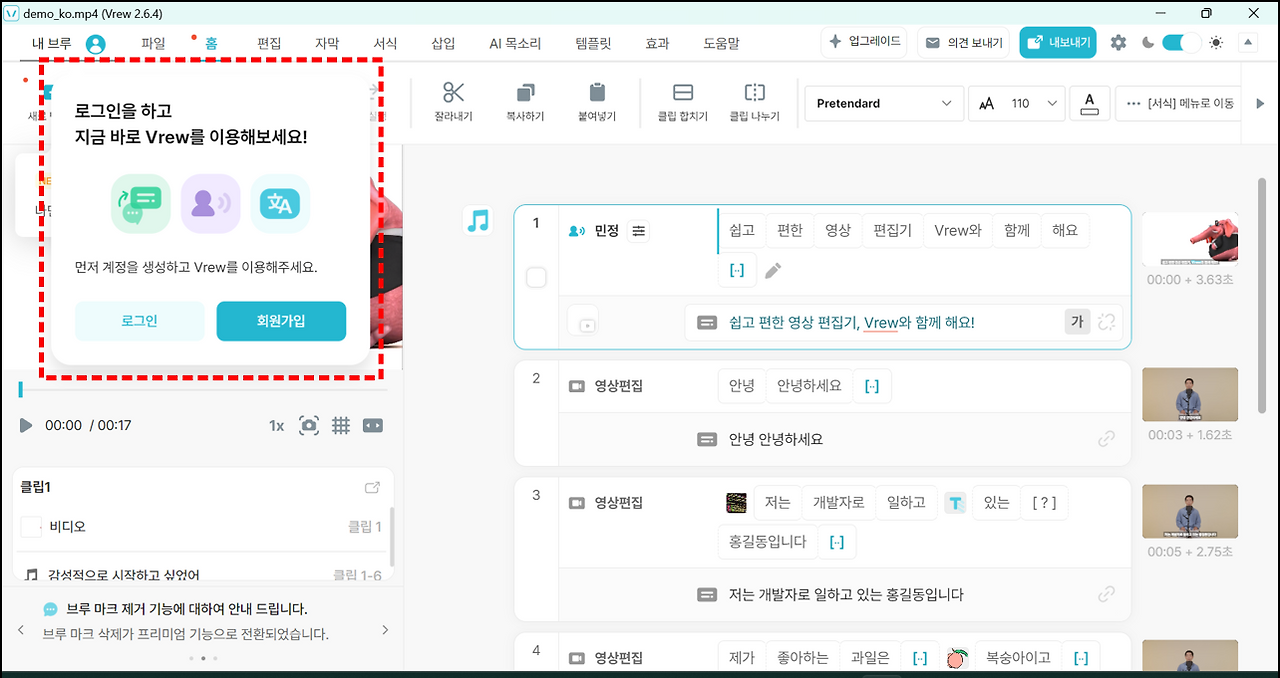Go to previous notice with left chevron

[21, 630]
